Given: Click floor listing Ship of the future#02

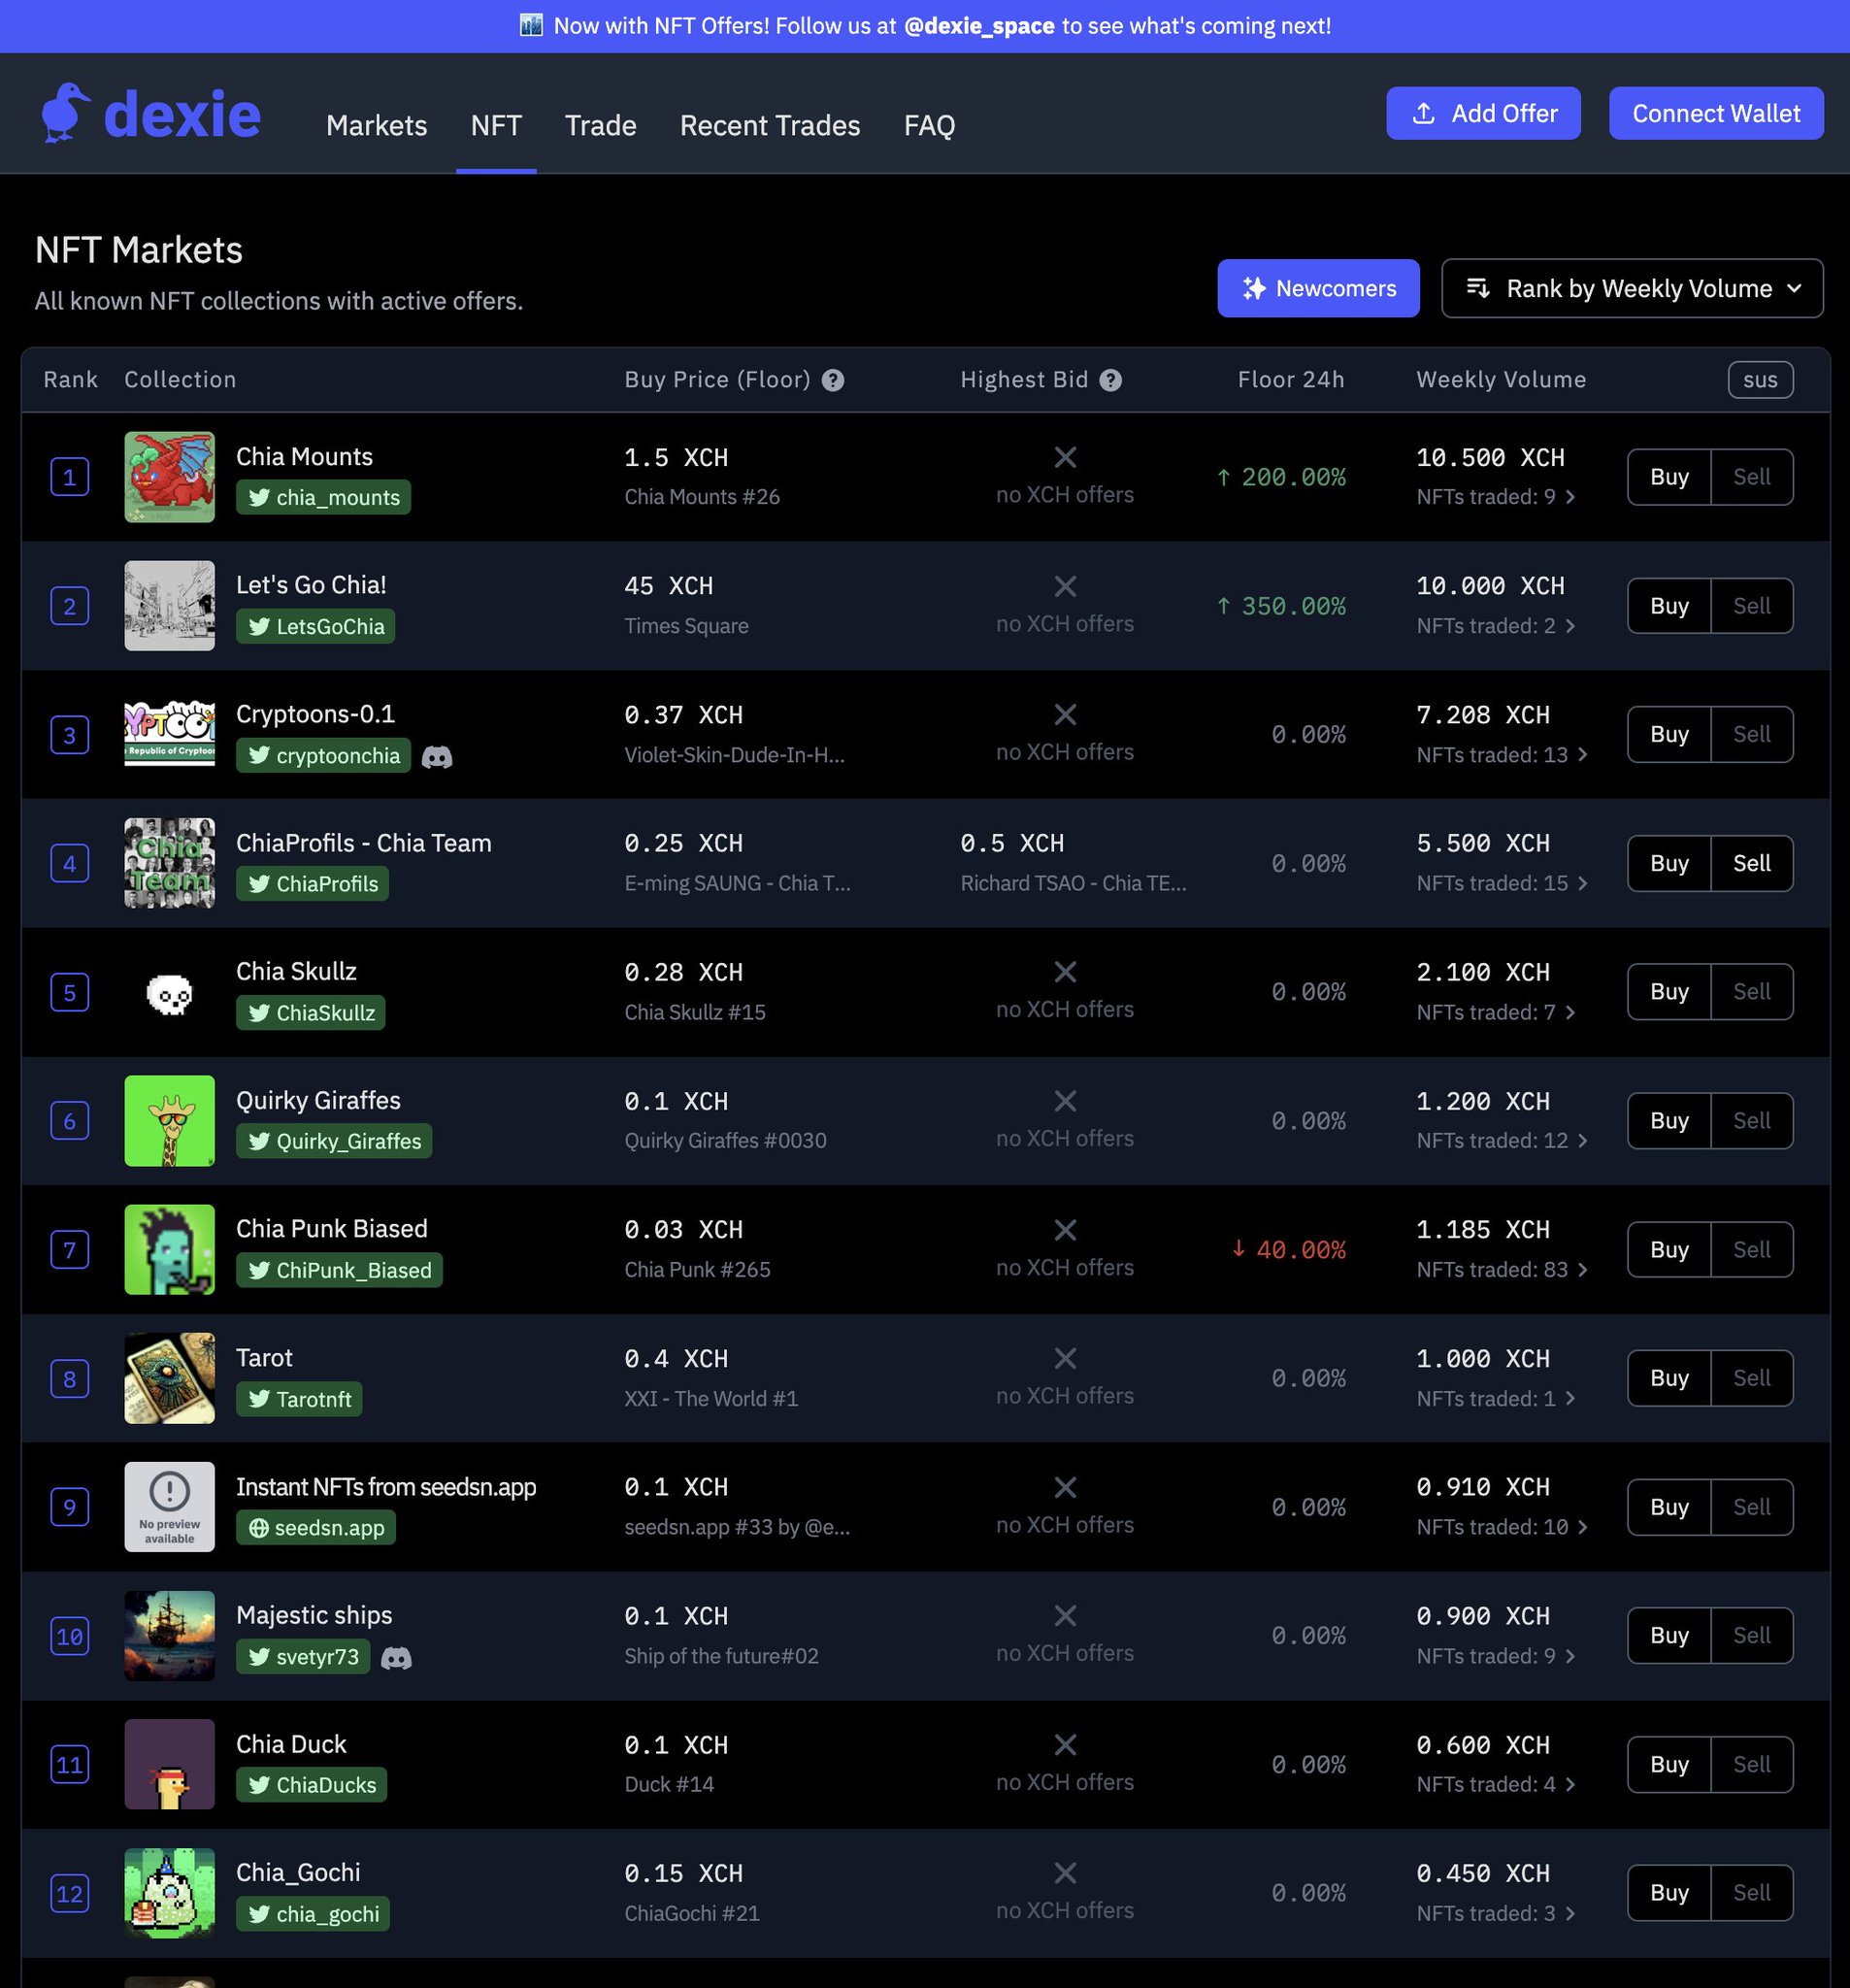Looking at the screenshot, I should point(721,1656).
